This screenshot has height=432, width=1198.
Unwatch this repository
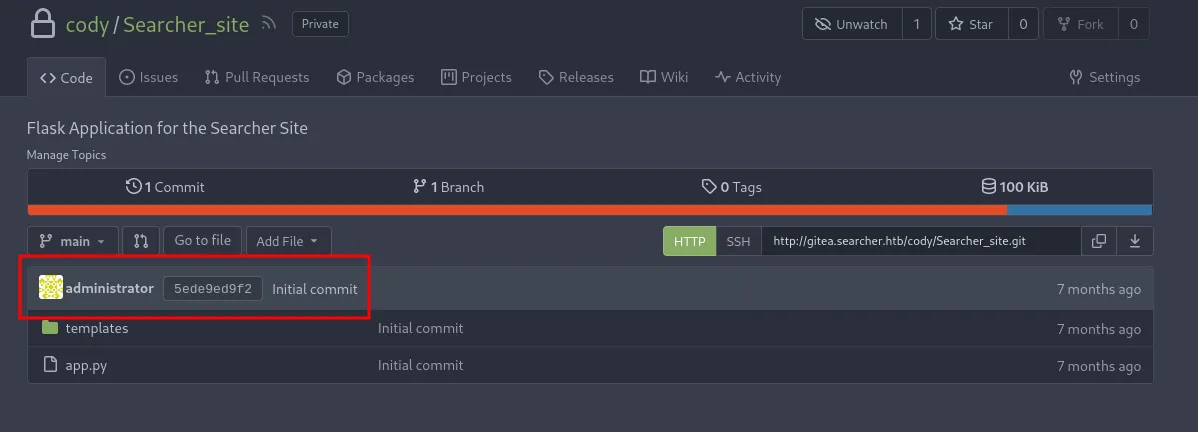pyautogui.click(x=852, y=24)
